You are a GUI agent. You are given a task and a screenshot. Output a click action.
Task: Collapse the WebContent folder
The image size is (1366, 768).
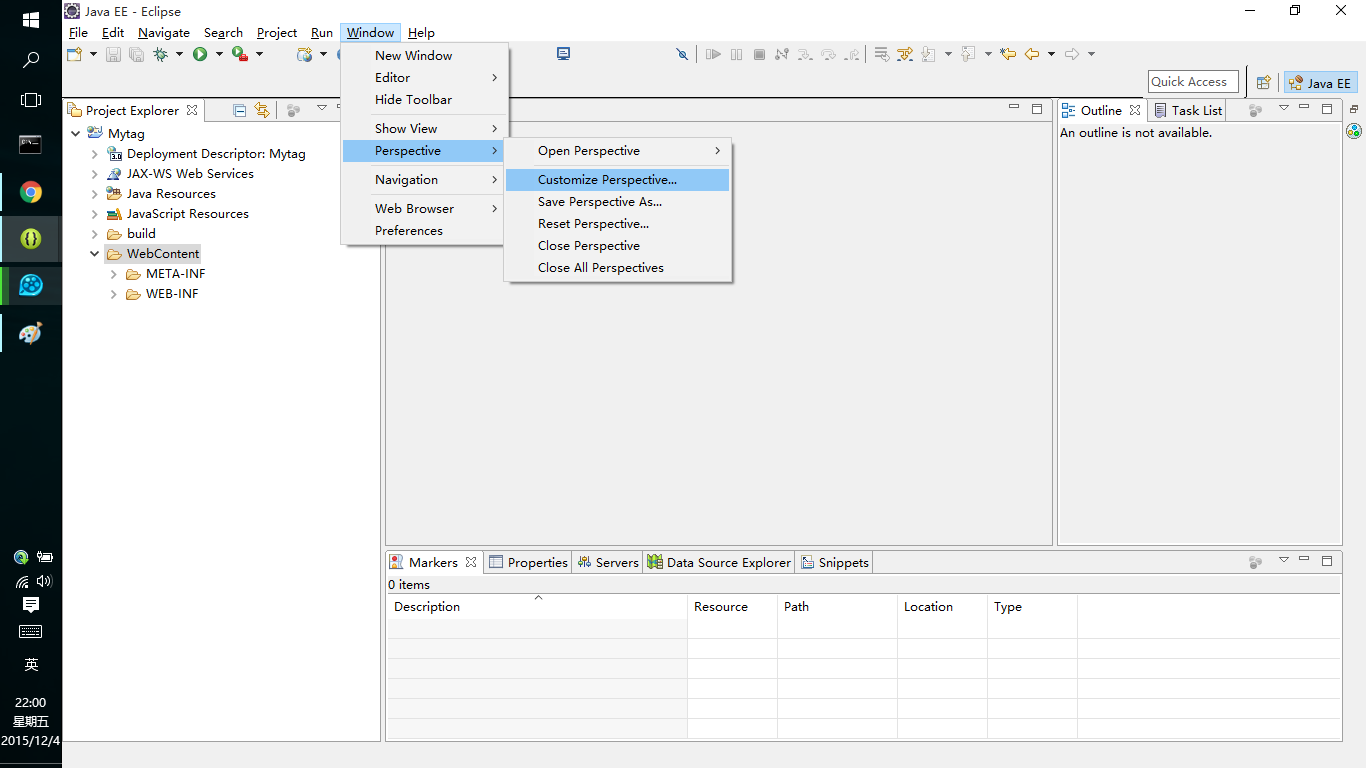[x=95, y=254]
